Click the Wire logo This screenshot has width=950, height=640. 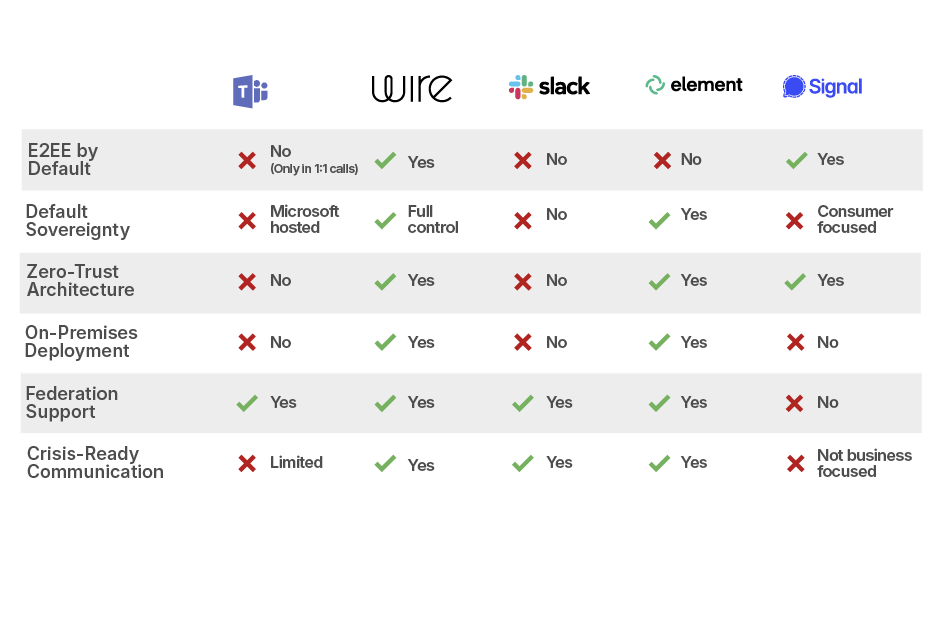[411, 88]
